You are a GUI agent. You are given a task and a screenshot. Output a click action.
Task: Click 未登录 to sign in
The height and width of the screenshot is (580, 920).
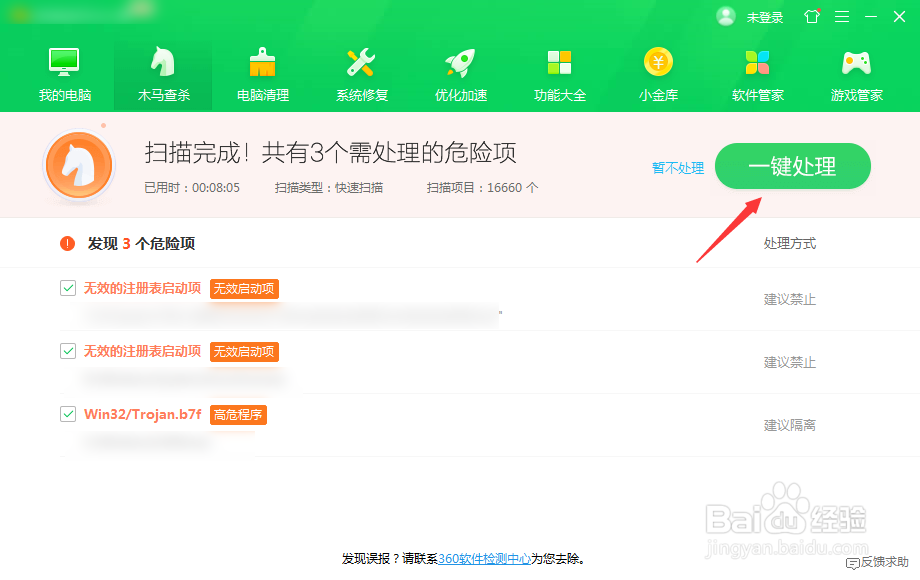[763, 16]
